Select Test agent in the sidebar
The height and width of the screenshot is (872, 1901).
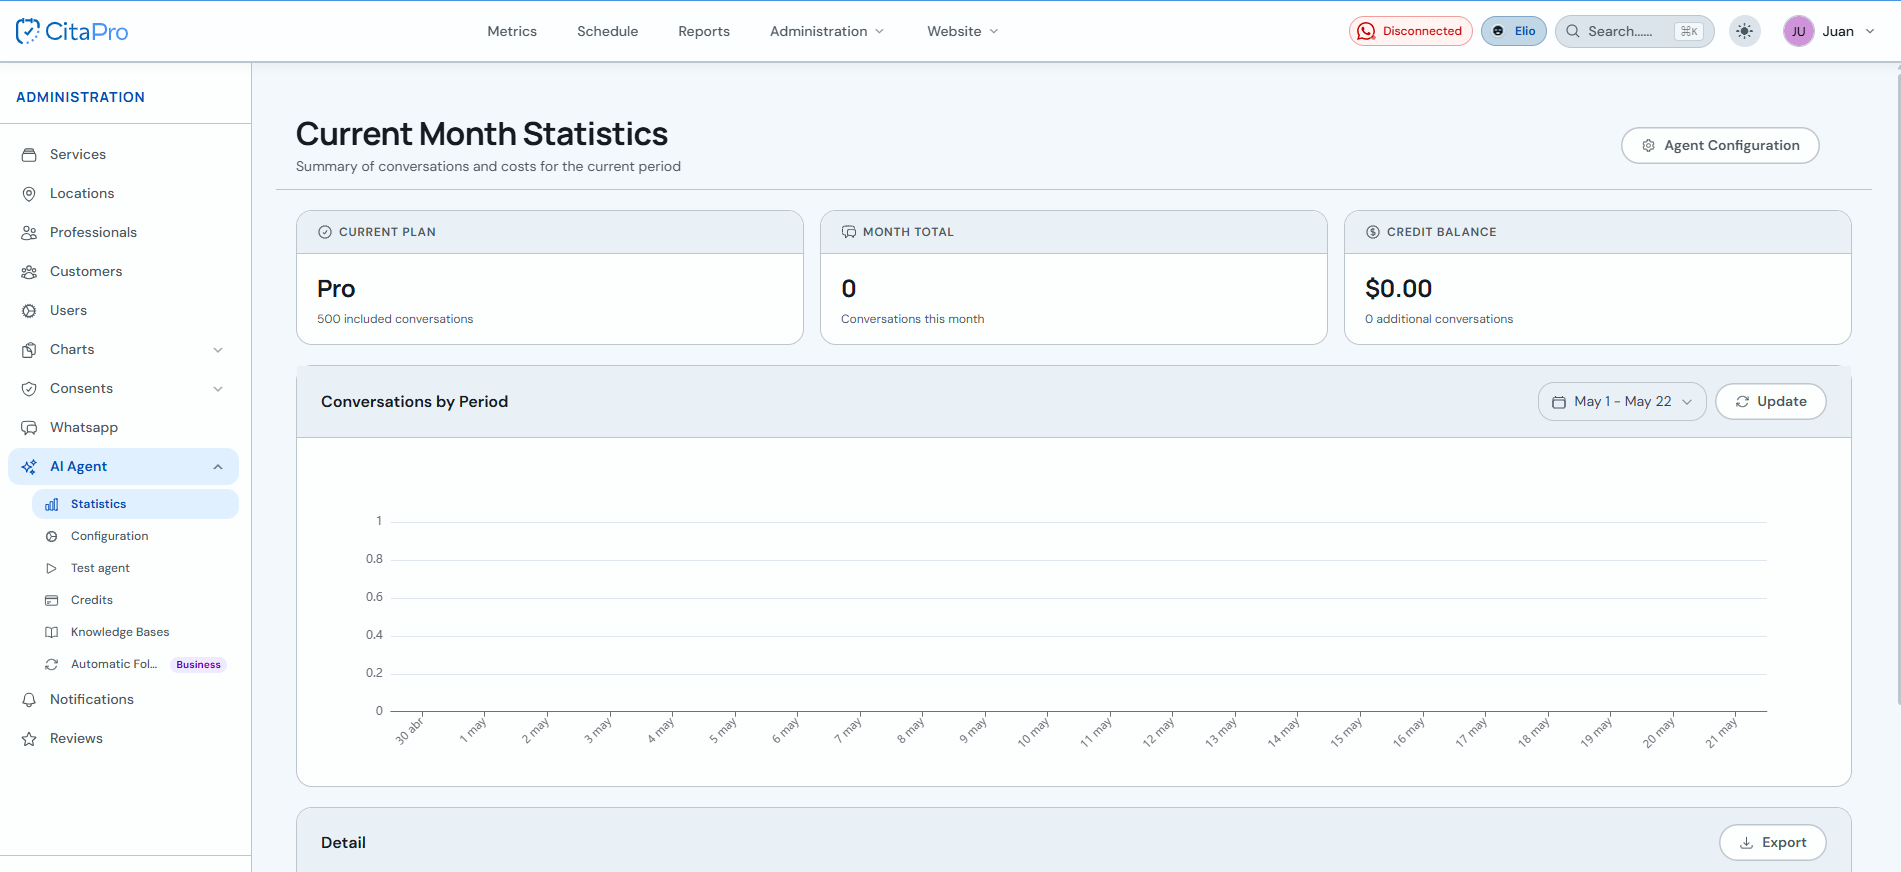click(x=136, y=568)
